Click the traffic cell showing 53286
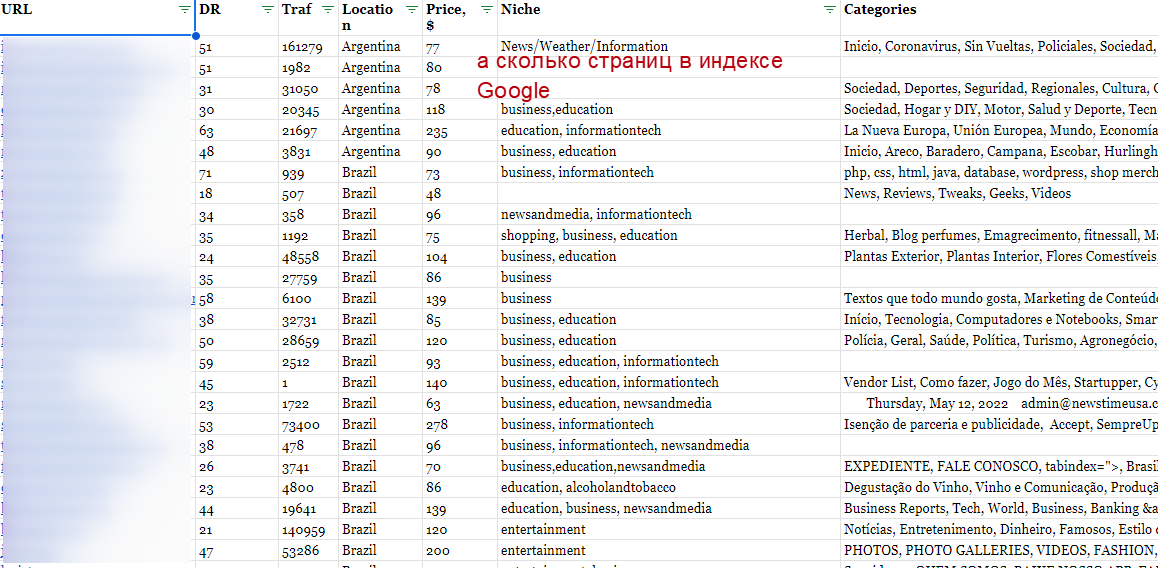The width and height of the screenshot is (1158, 568). (x=309, y=550)
